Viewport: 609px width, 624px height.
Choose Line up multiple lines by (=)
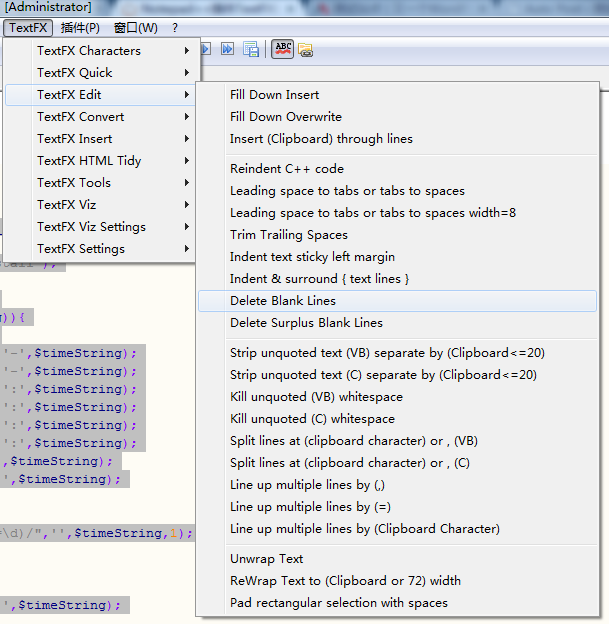[397, 507]
